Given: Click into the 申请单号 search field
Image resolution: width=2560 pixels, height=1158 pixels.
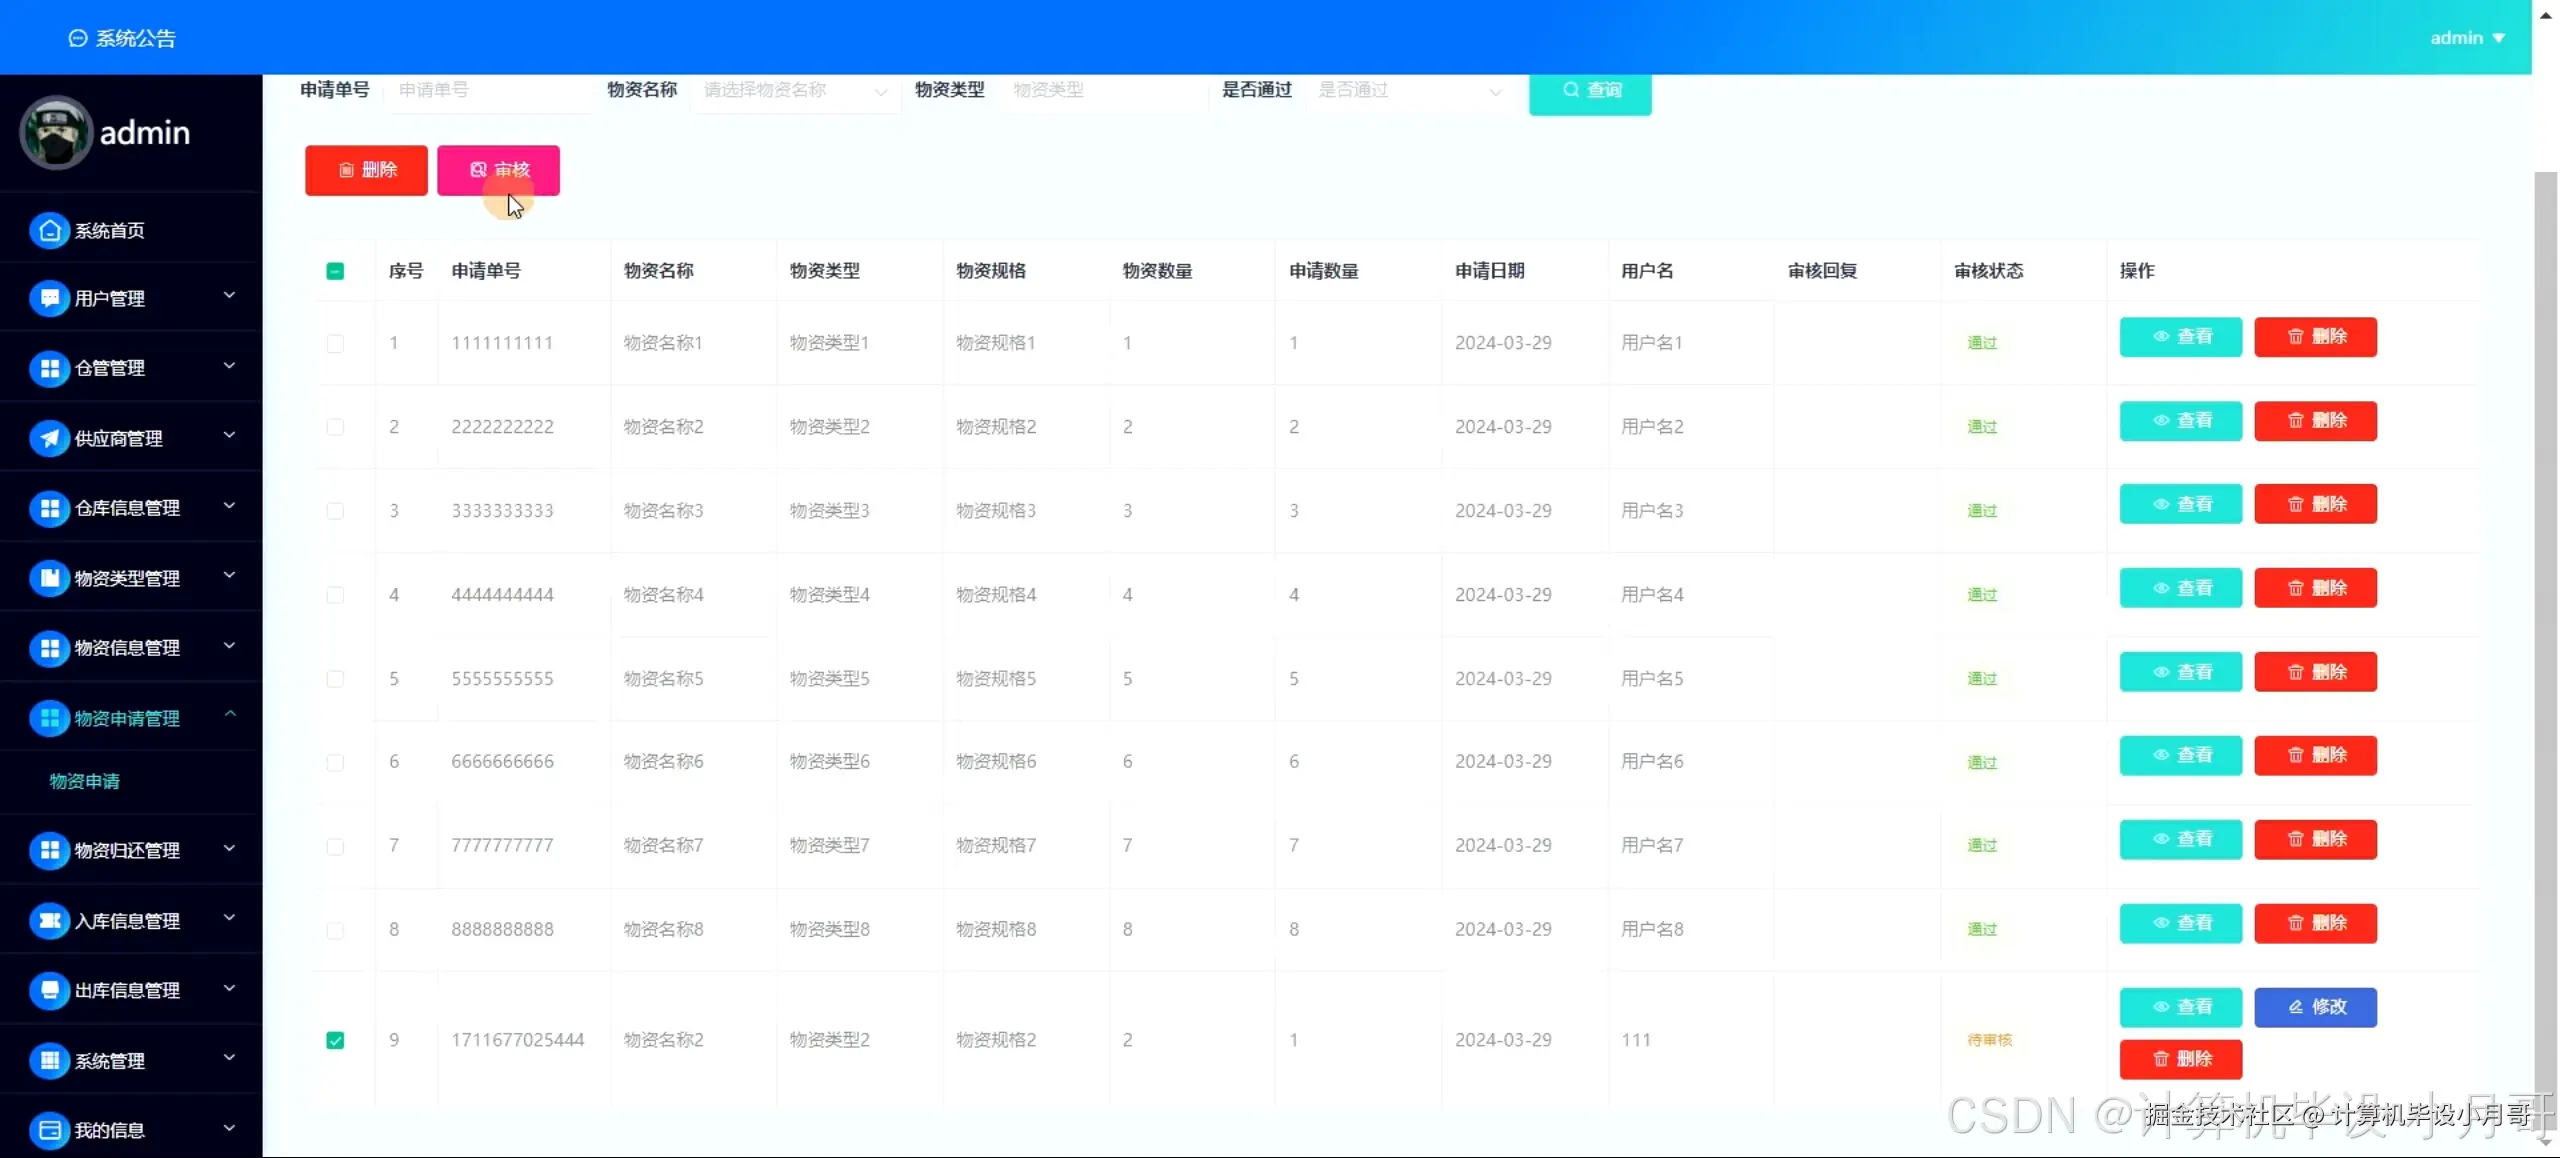Looking at the screenshot, I should 490,90.
